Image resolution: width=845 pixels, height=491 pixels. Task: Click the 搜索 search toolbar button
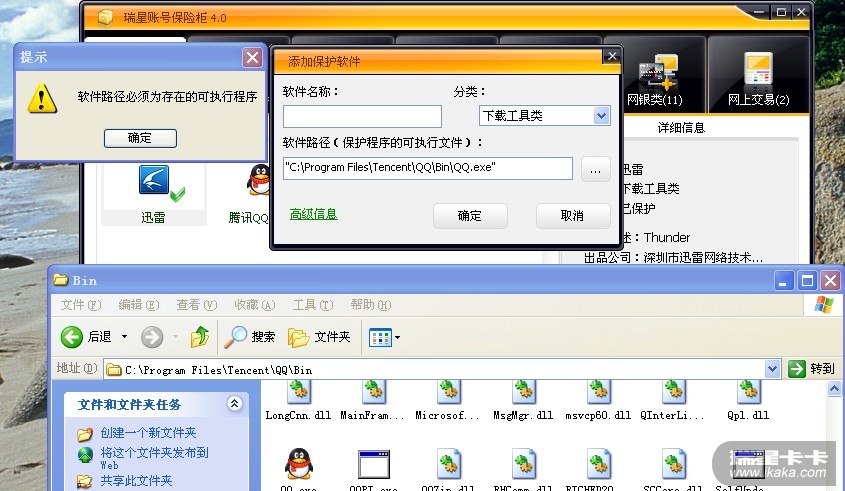pyautogui.click(x=250, y=337)
